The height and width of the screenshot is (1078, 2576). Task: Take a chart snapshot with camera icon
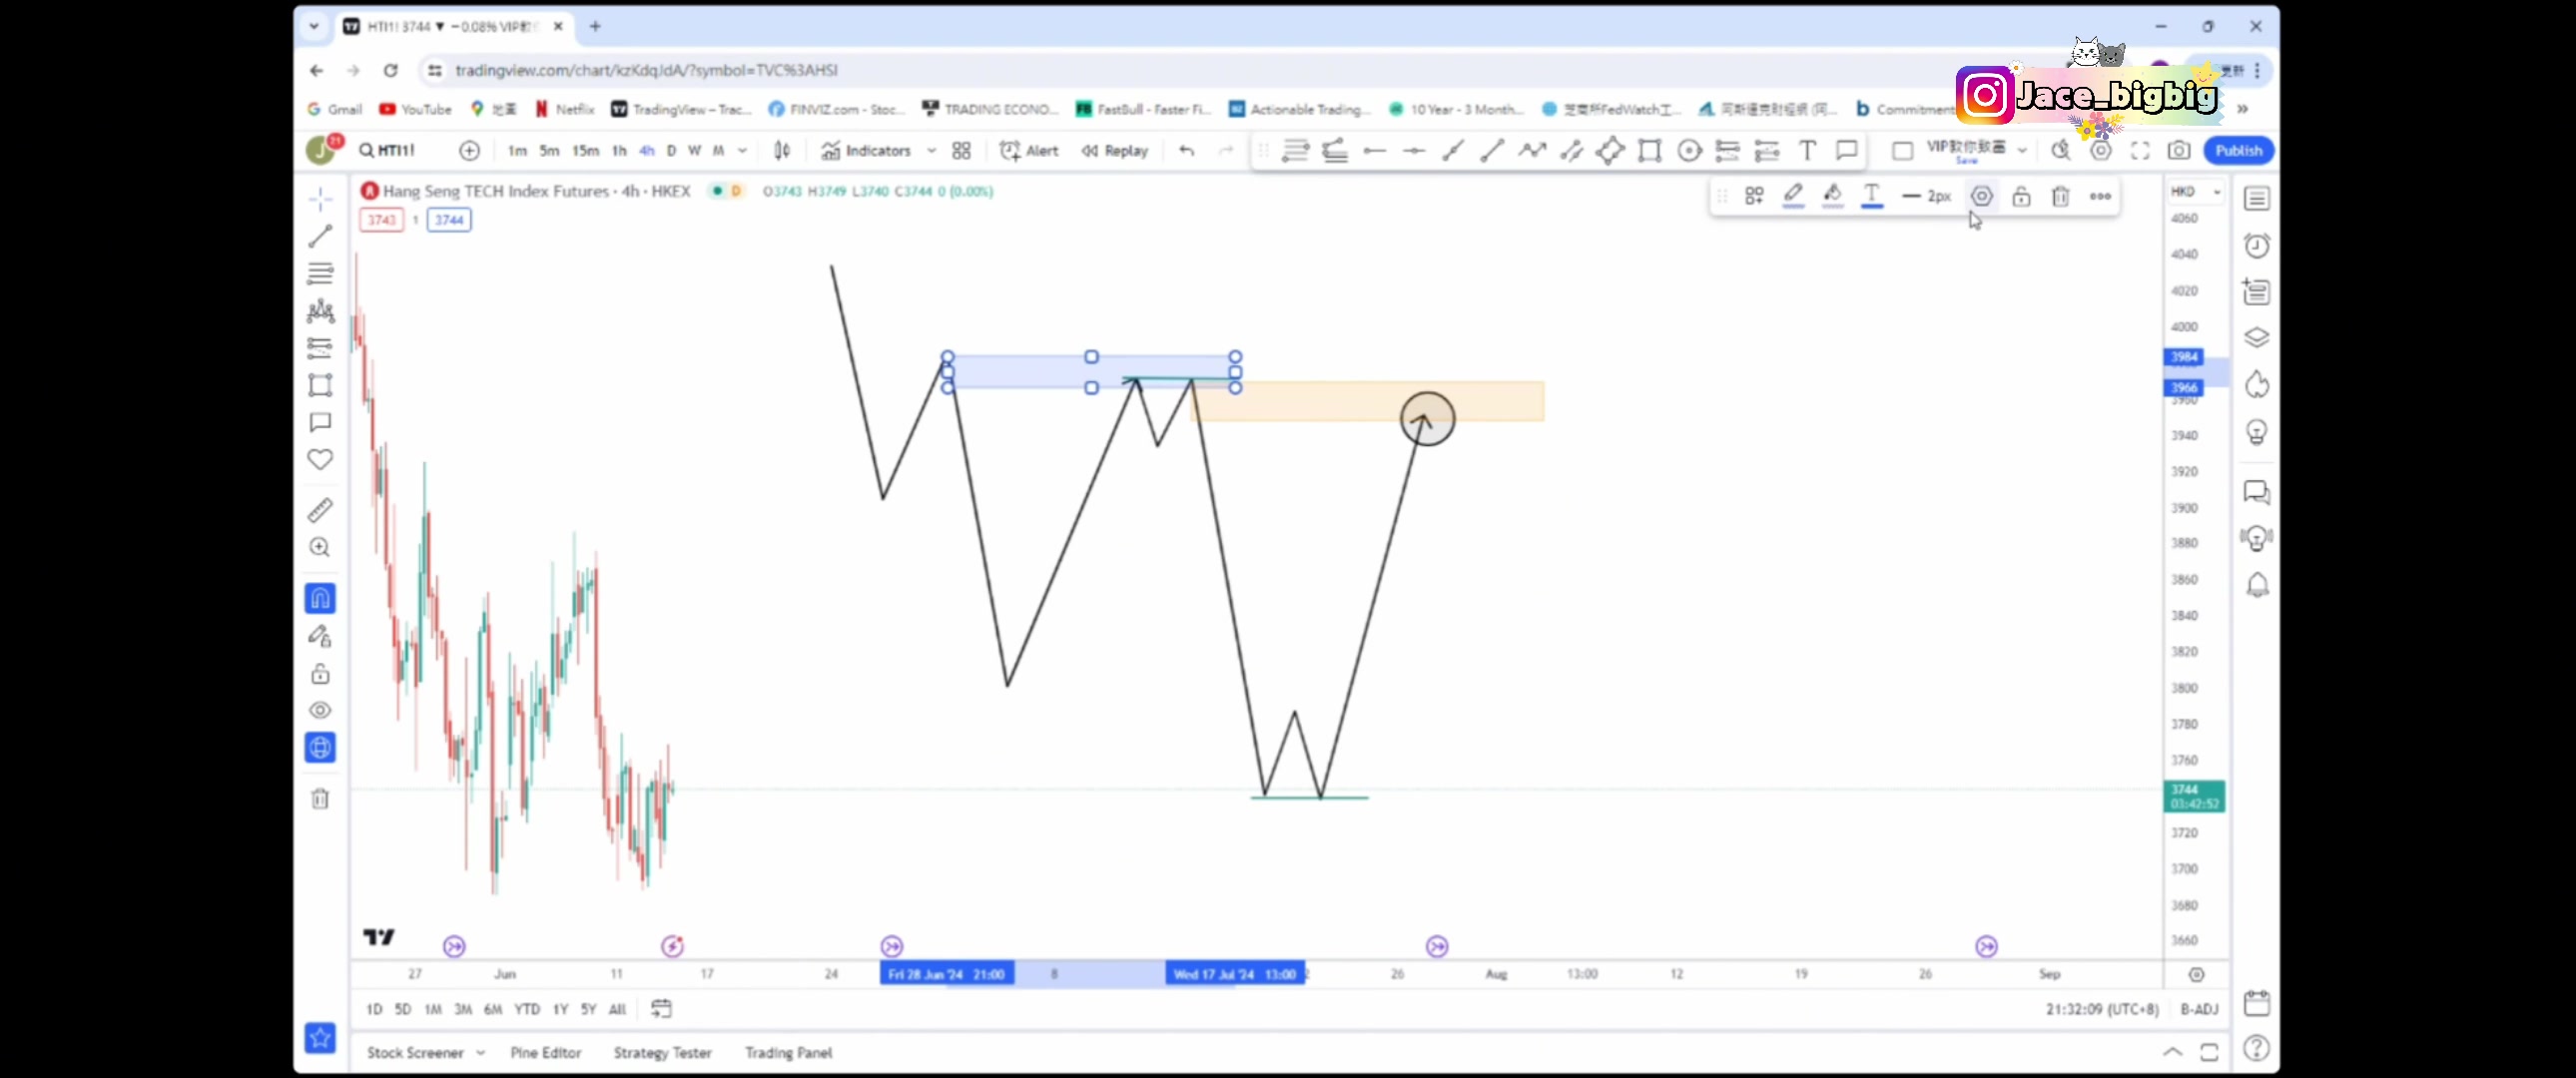pos(2179,150)
